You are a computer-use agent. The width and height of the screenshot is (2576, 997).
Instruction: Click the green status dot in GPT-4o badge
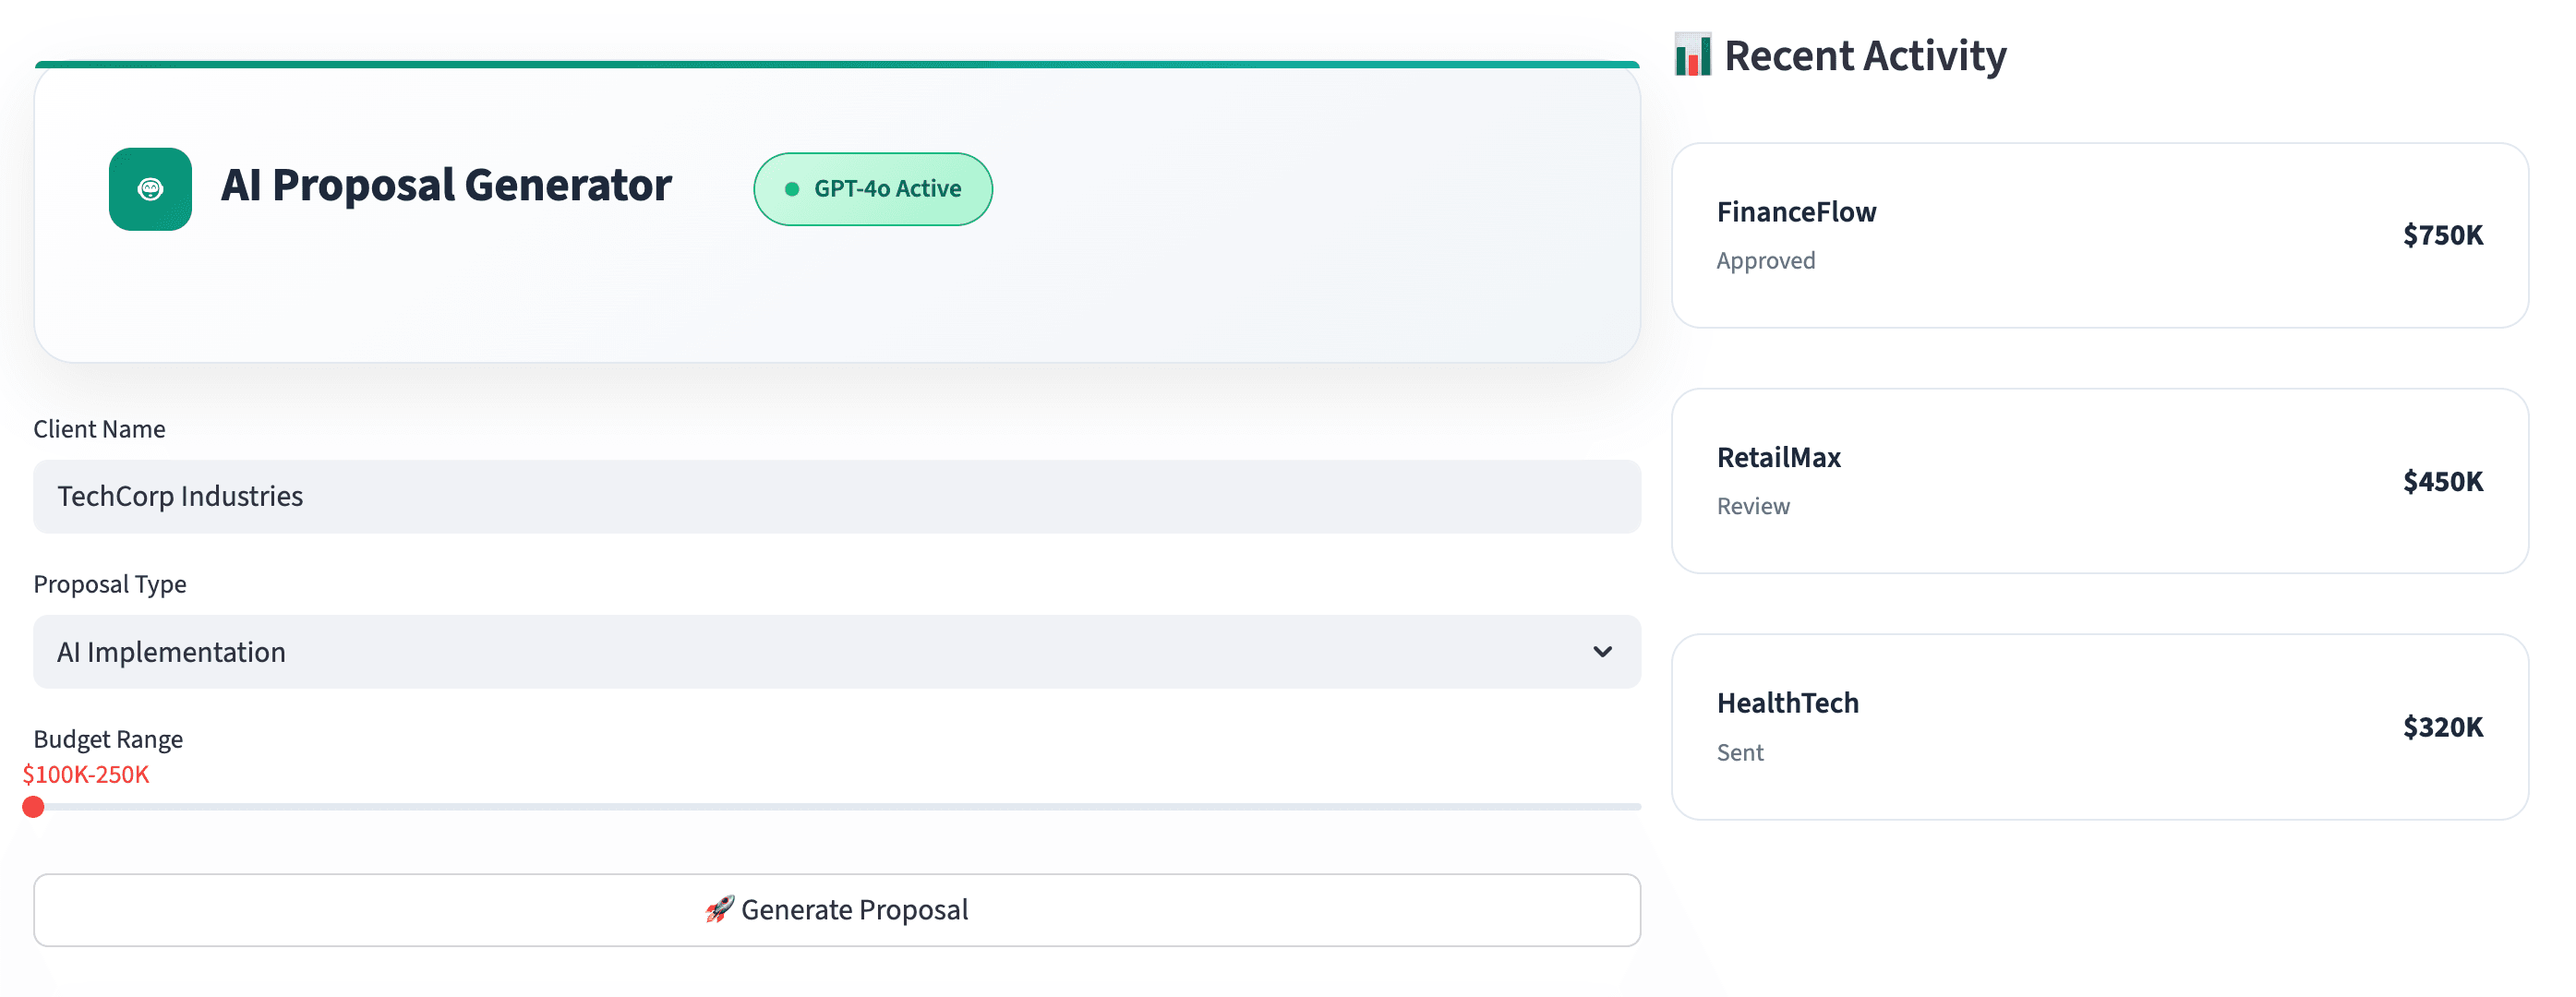click(791, 187)
